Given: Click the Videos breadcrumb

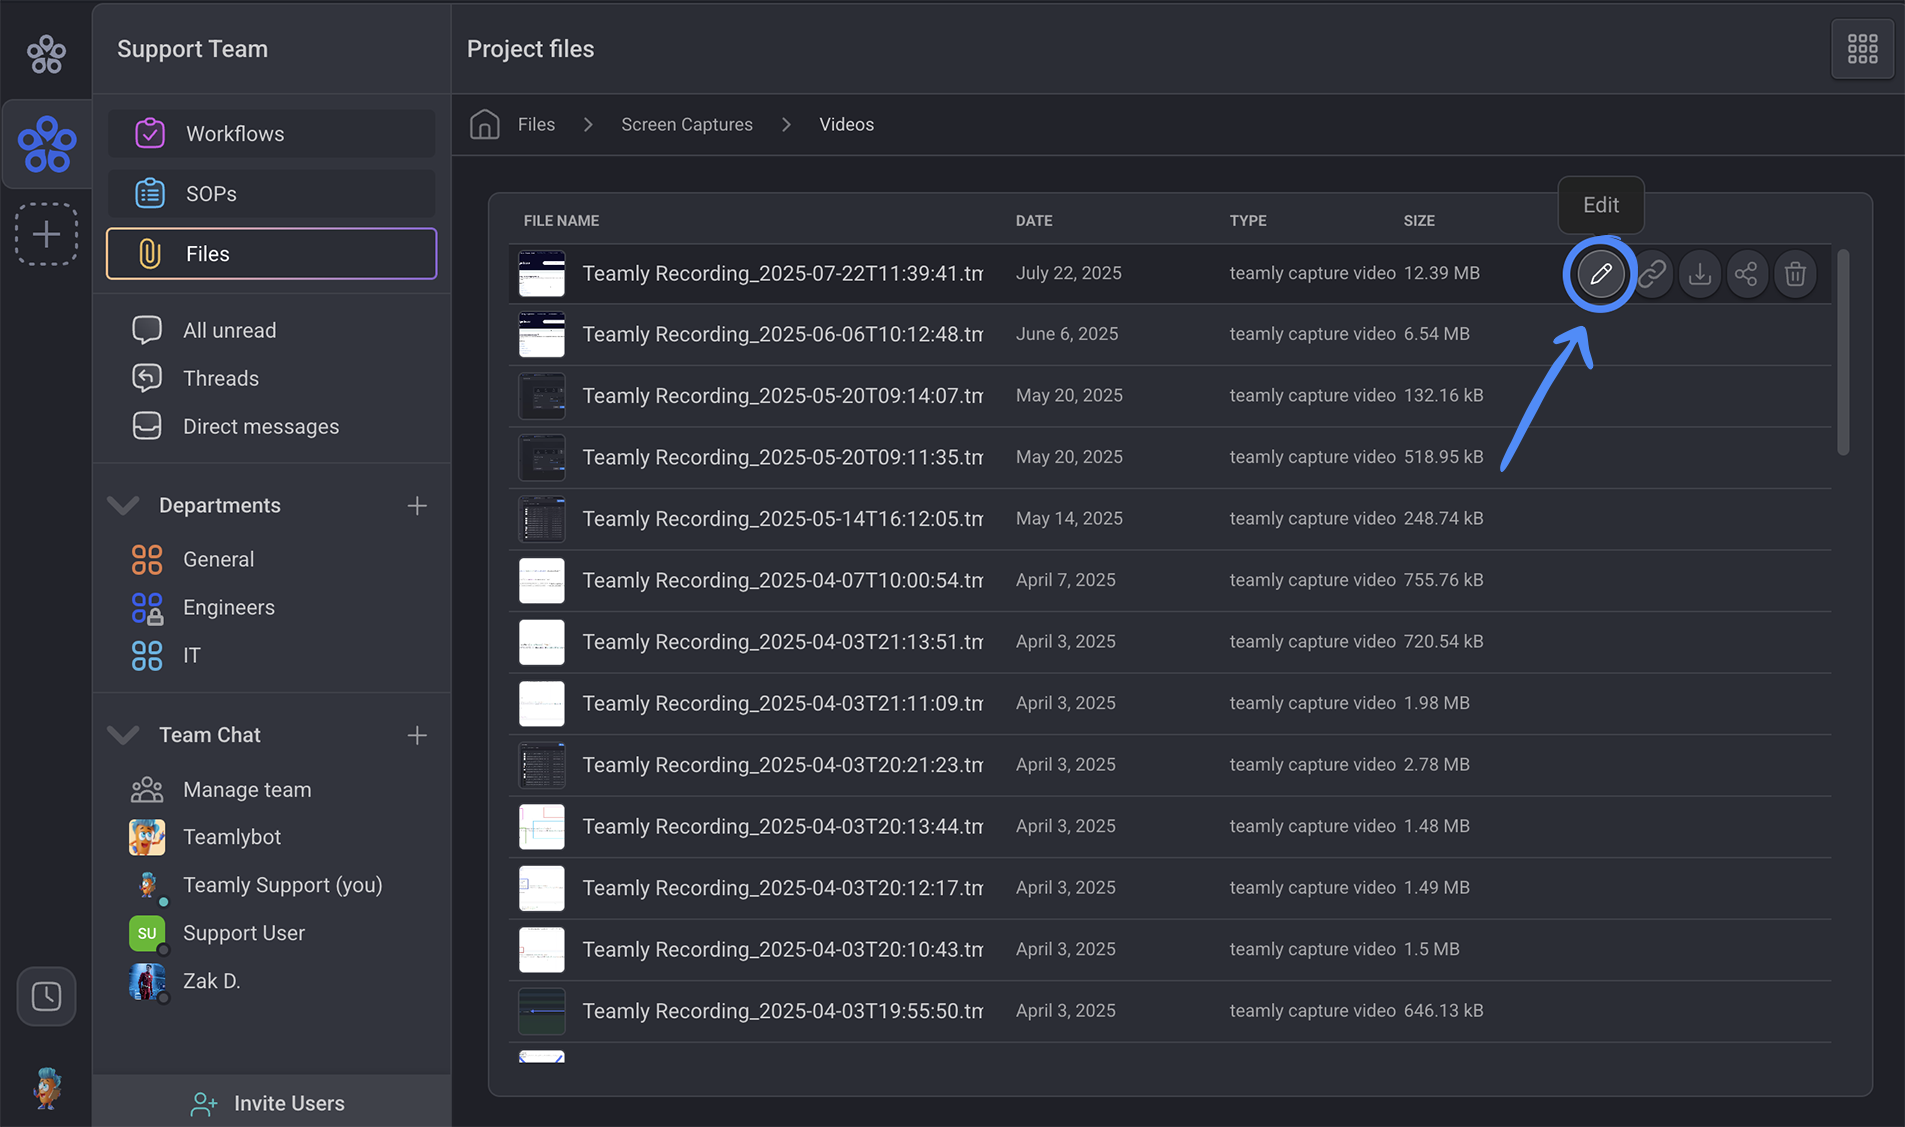Looking at the screenshot, I should click(x=846, y=124).
